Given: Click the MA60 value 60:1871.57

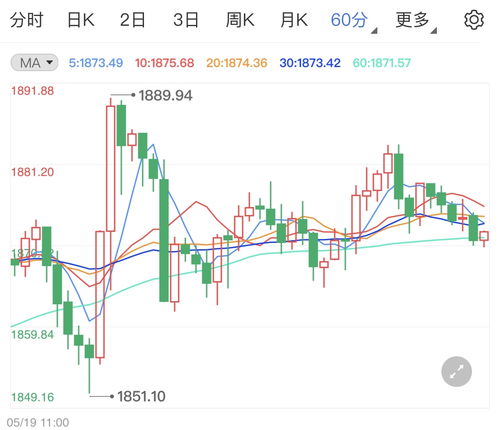Looking at the screenshot, I should click(x=382, y=63).
